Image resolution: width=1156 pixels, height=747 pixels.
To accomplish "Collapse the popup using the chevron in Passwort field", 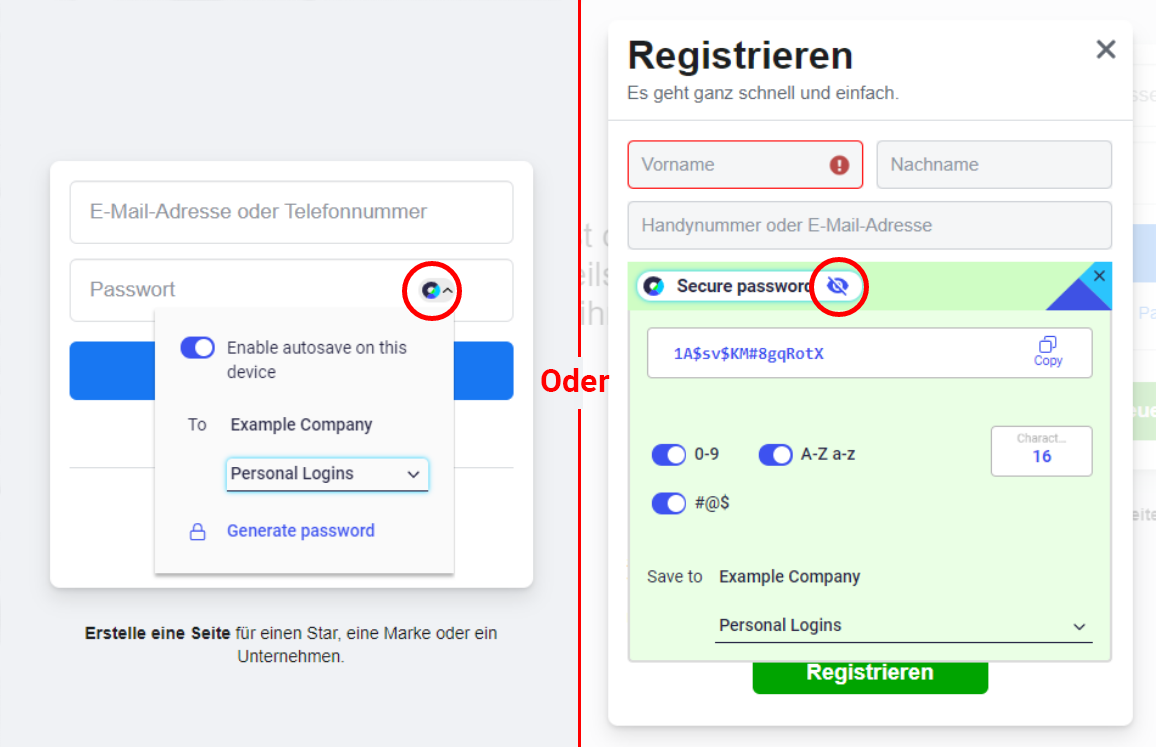I will (x=448, y=291).
